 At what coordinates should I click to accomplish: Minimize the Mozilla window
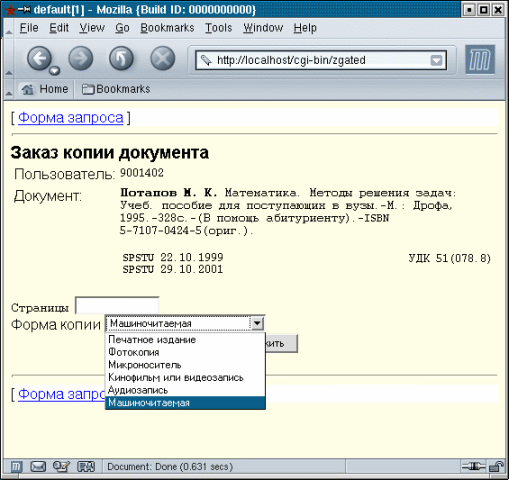[469, 10]
